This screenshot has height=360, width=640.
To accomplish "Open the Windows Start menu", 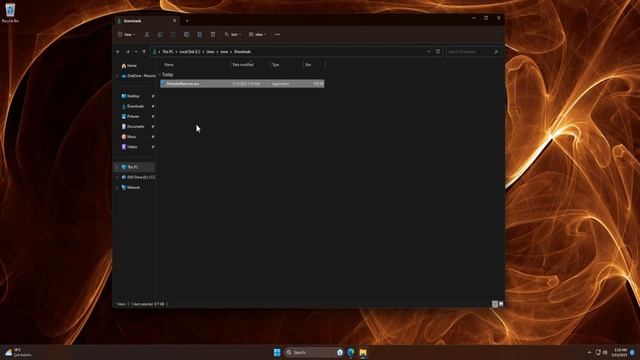I will click(277, 352).
